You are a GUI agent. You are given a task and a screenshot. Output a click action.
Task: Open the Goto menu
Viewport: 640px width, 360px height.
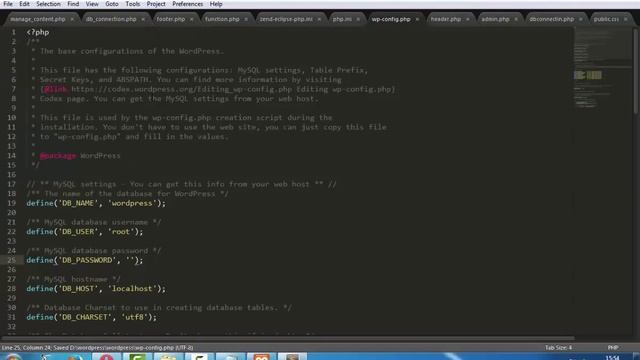[111, 4]
